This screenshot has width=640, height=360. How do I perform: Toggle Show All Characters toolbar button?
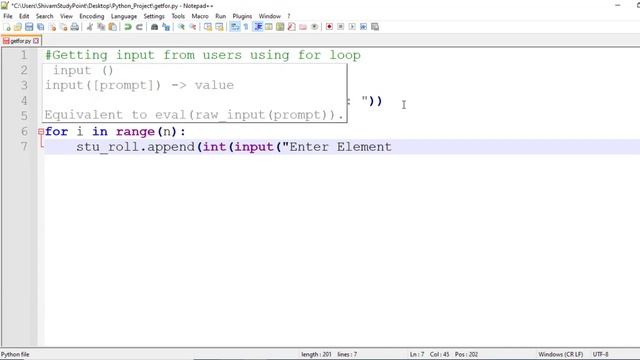pos(246,27)
